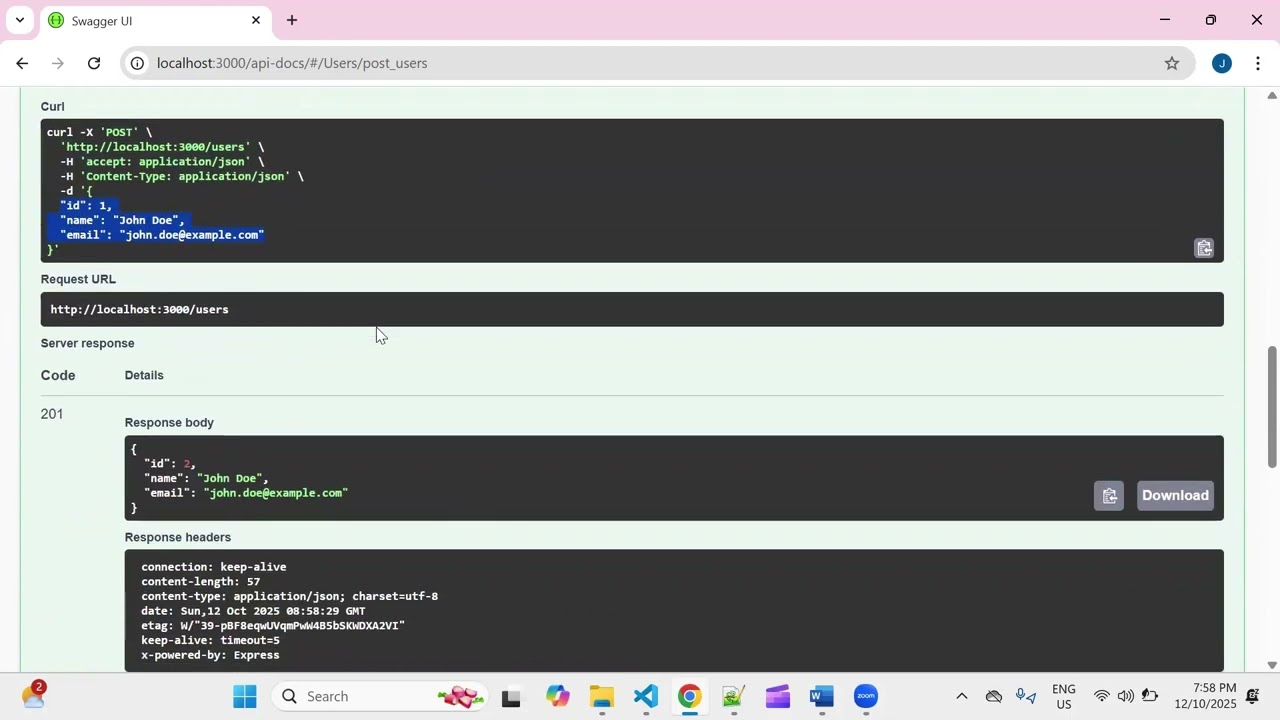Bookmark this page with the star icon
The image size is (1280, 720).
click(1172, 63)
